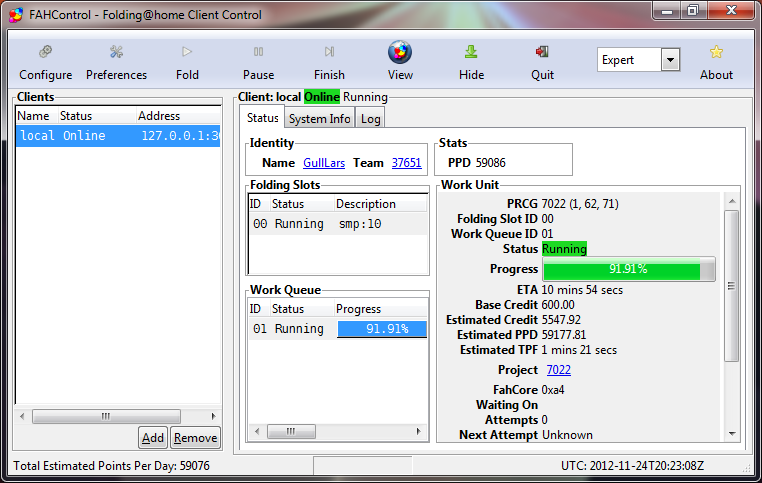762x483 pixels.
Task: Click the Clients horizontal scrollbar thumb
Action: [106, 416]
